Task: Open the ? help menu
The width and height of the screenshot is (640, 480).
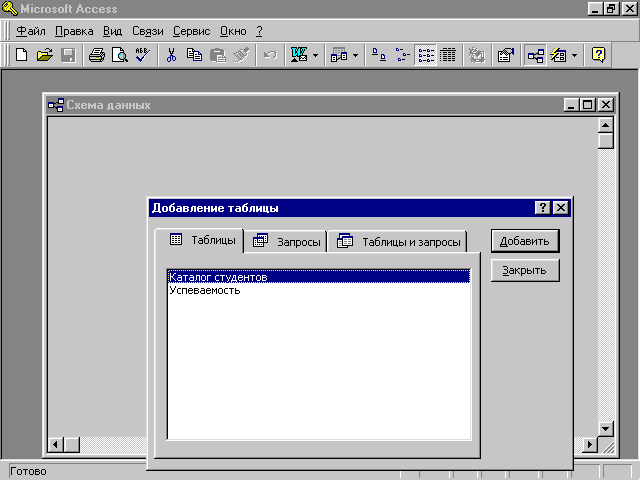Action: click(x=259, y=31)
